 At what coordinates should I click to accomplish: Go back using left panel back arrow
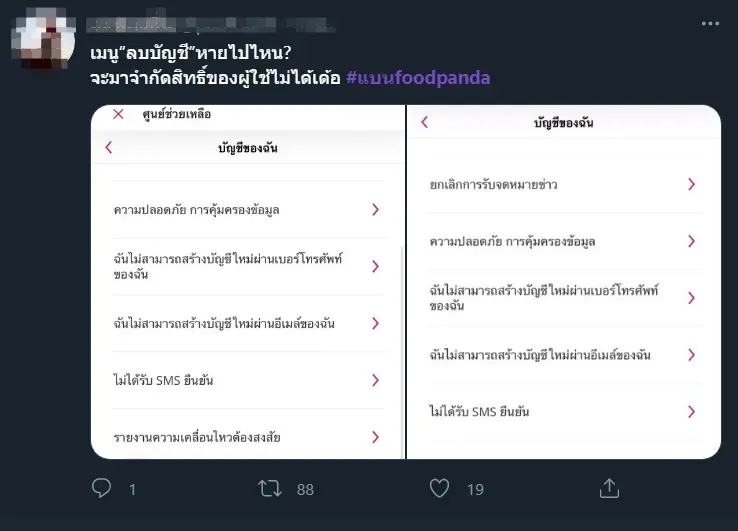109,148
